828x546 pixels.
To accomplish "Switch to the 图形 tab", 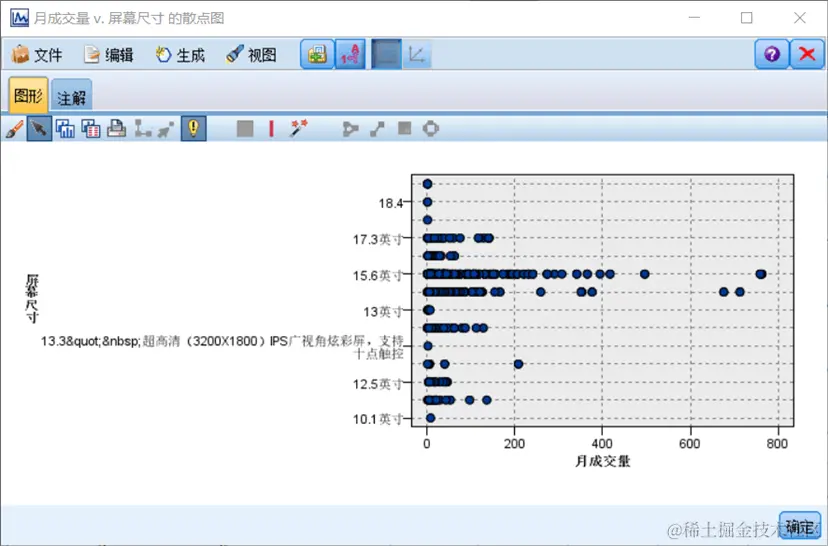I will pyautogui.click(x=29, y=96).
